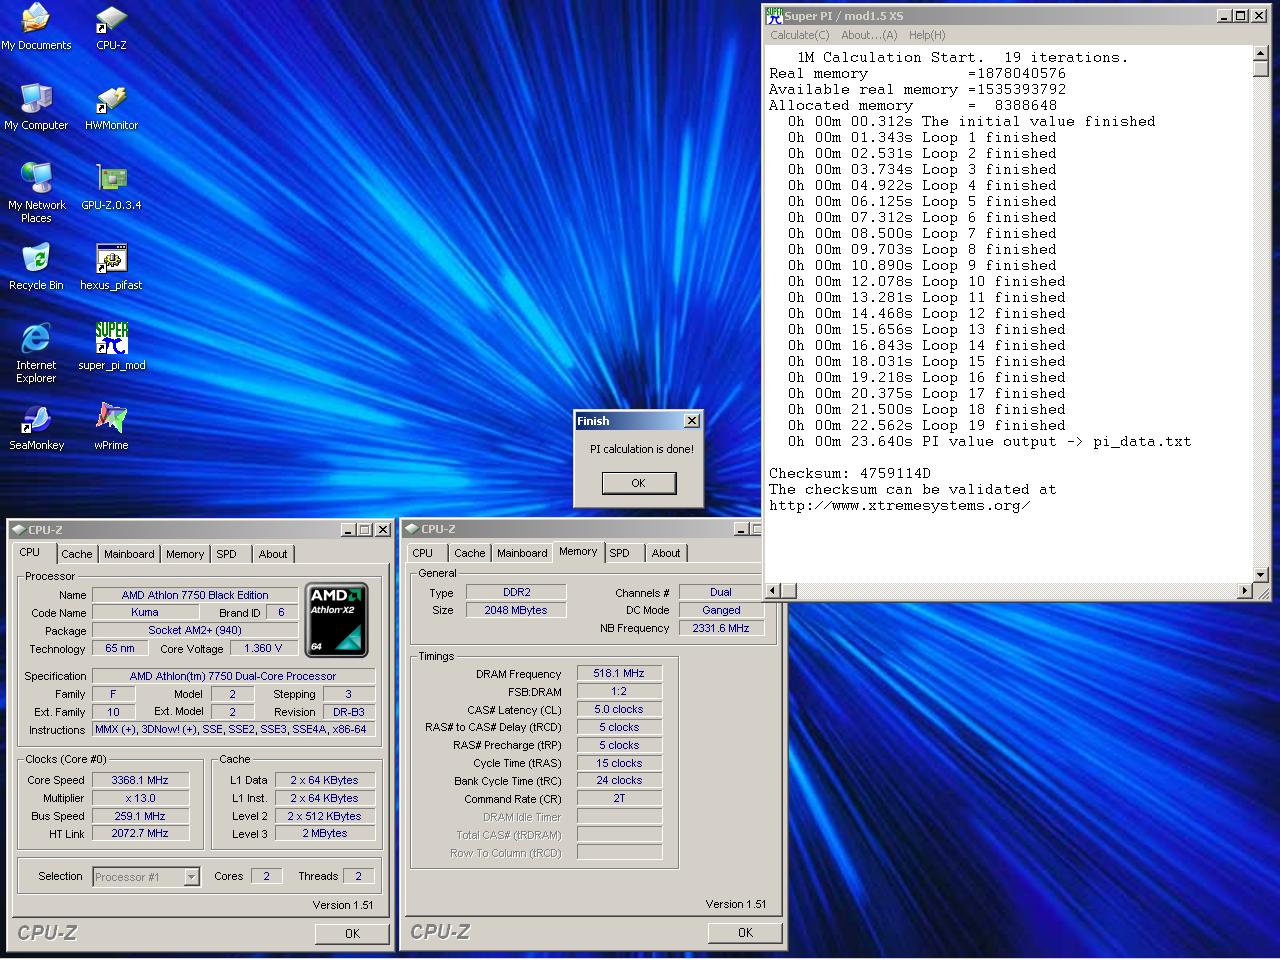
Task: Click the xtremesystems.org URL text
Action: (x=900, y=505)
